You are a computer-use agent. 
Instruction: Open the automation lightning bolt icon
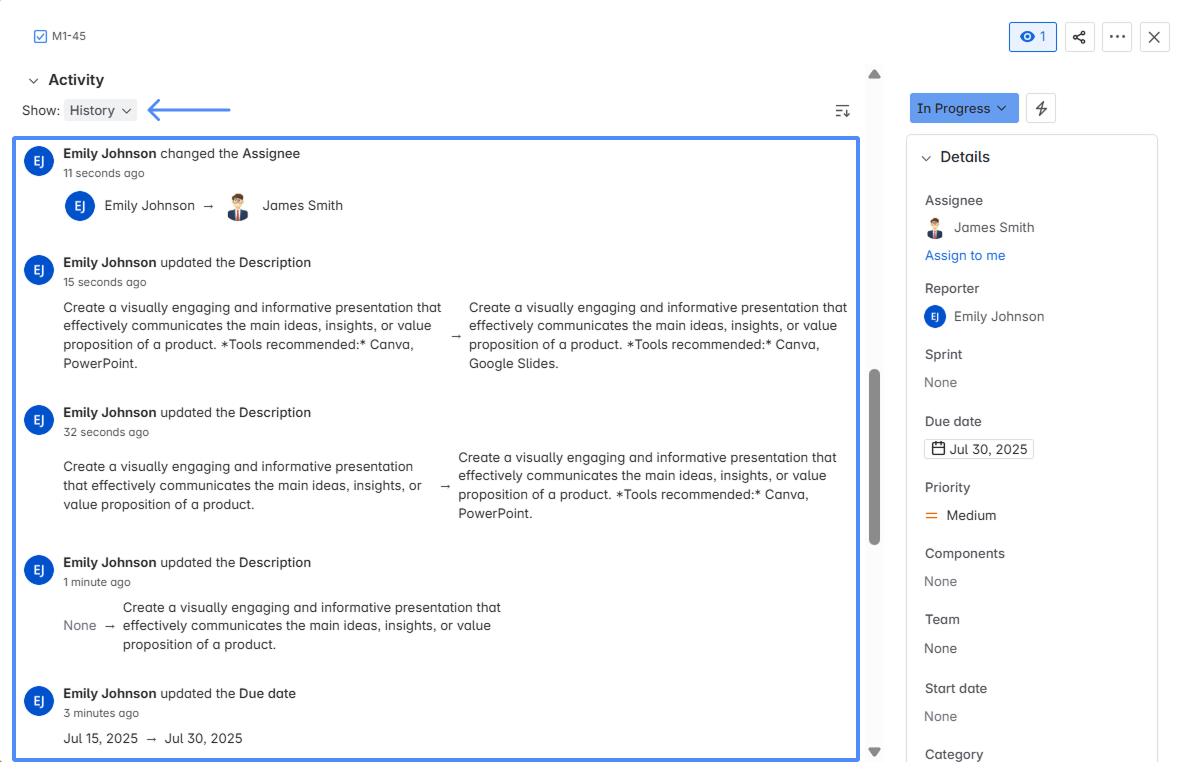tap(1040, 108)
